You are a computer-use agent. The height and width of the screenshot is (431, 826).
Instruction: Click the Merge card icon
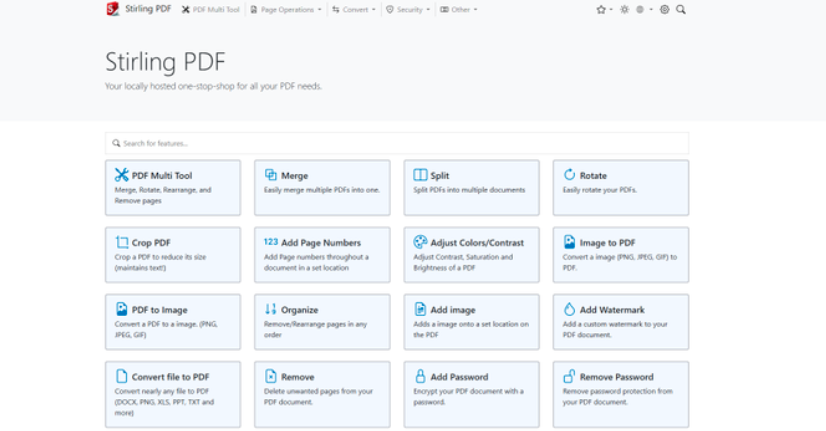[x=271, y=174]
